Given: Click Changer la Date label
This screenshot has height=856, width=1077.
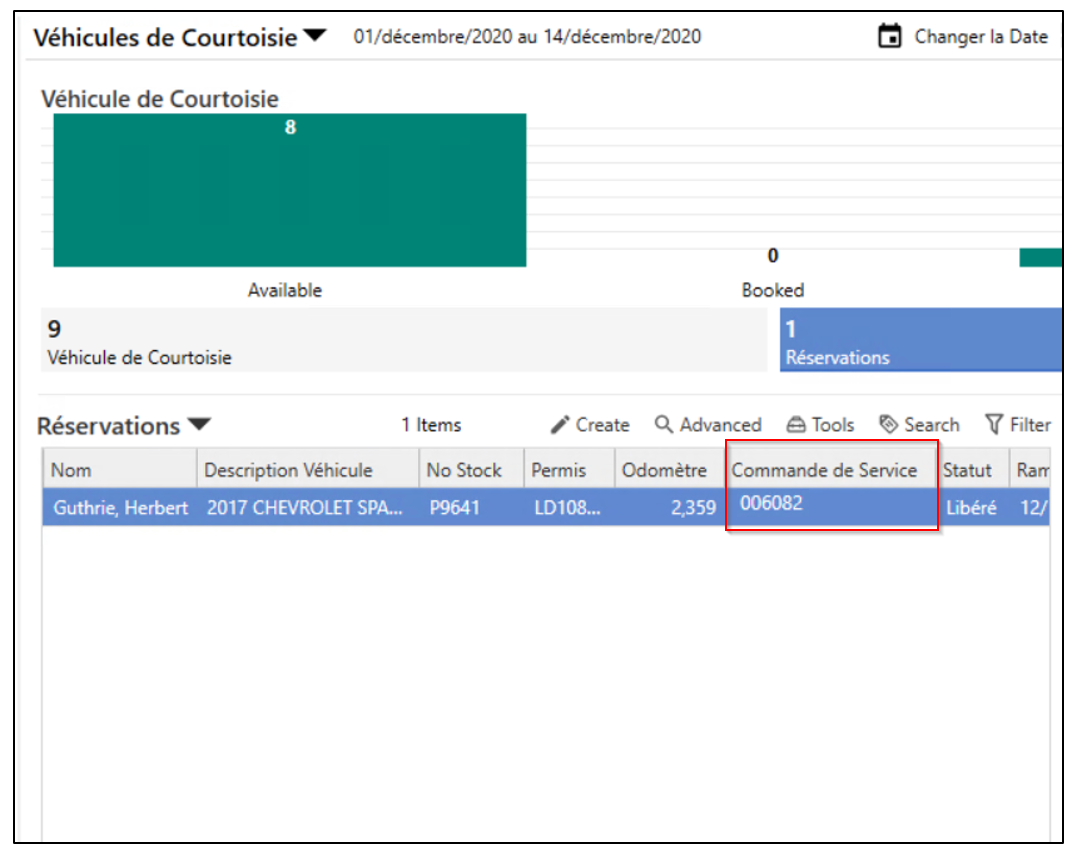Looking at the screenshot, I should pyautogui.click(x=981, y=36).
